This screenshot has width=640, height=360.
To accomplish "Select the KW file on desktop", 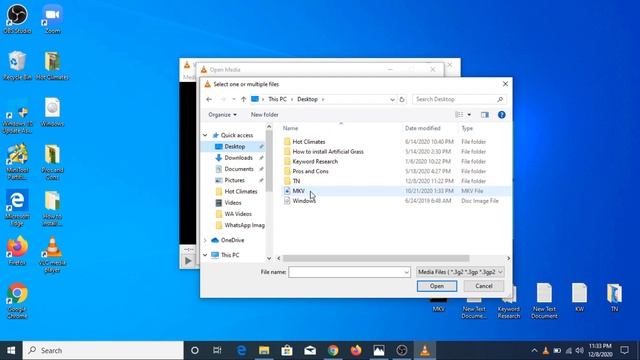I will pyautogui.click(x=579, y=297).
